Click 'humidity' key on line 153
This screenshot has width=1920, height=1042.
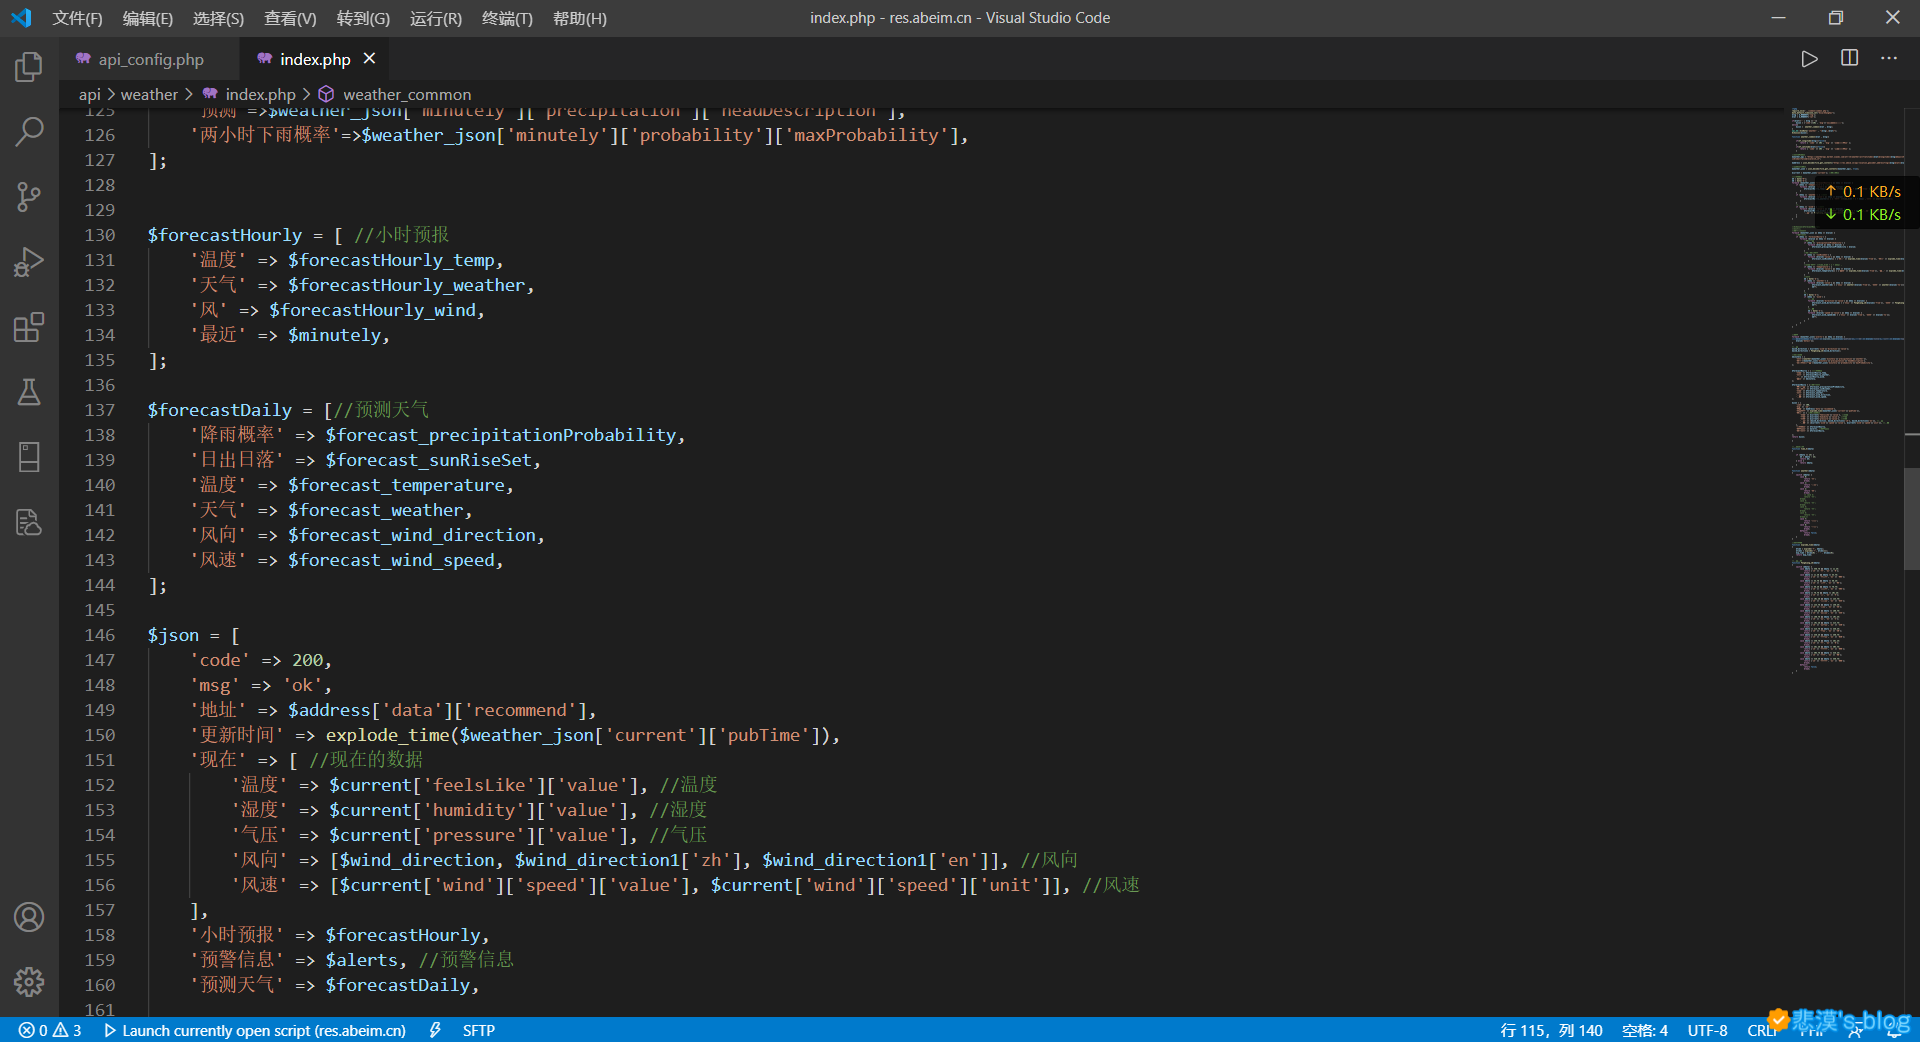click(474, 810)
